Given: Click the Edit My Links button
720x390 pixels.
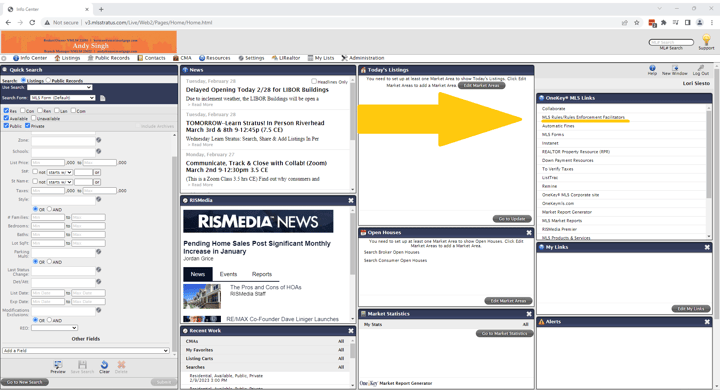Looking at the screenshot, I should [x=691, y=309].
